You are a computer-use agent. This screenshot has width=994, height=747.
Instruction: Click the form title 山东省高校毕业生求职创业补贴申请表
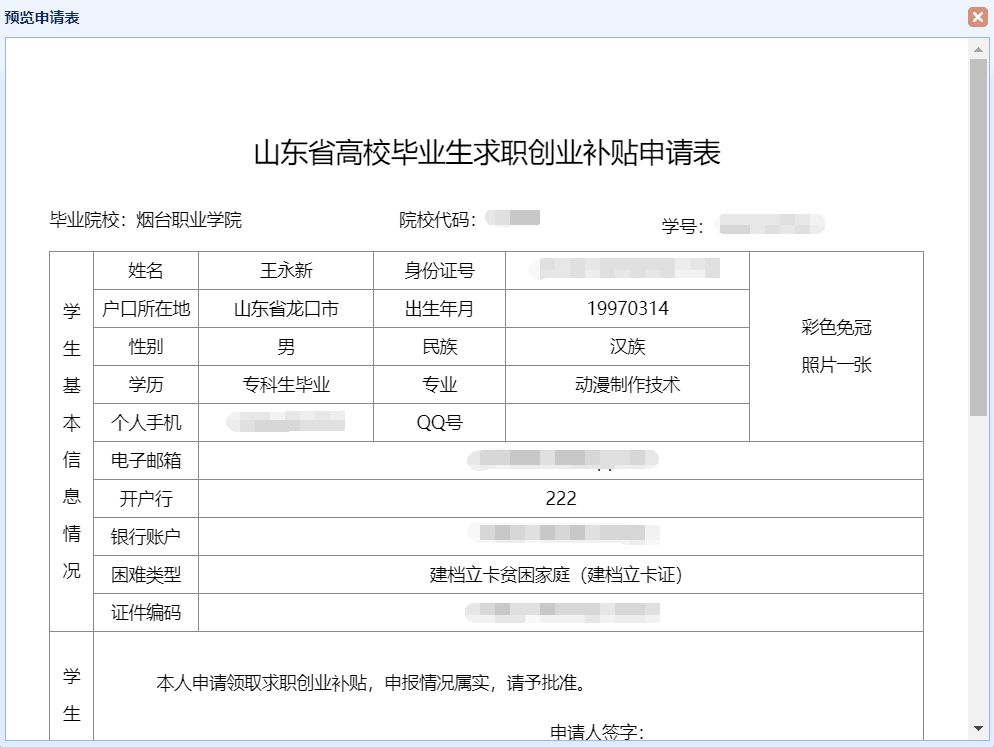coord(486,153)
